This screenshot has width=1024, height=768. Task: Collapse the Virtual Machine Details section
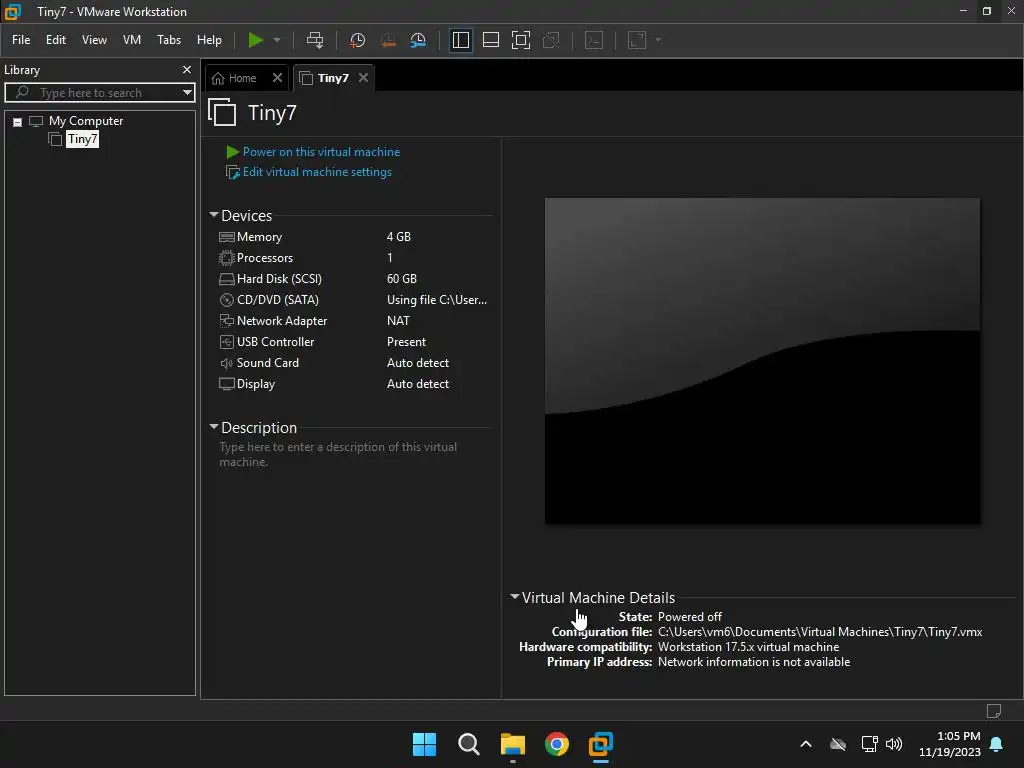point(515,597)
